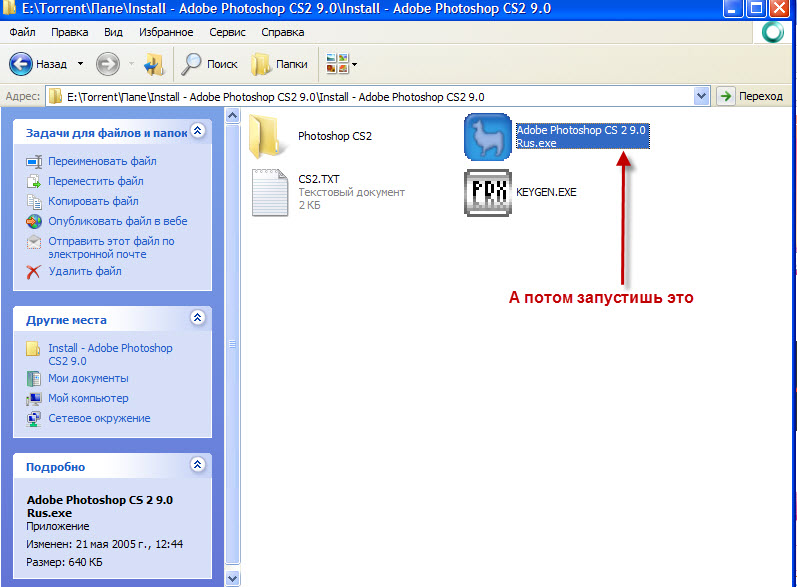Click the copy file icon
The height and width of the screenshot is (587, 797).
[34, 202]
